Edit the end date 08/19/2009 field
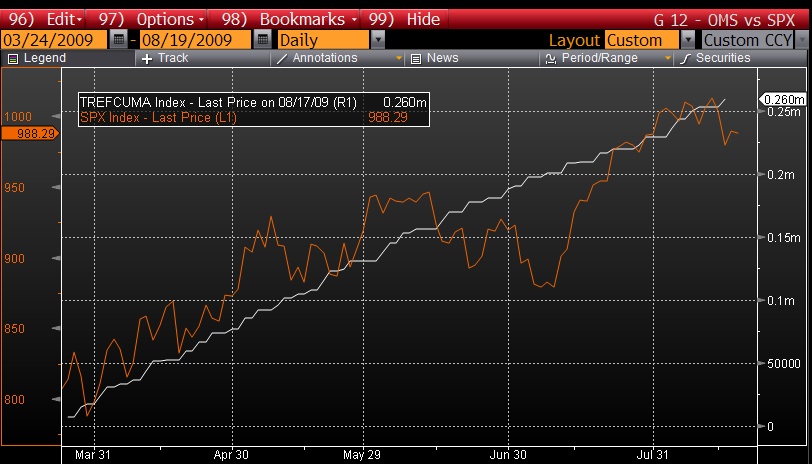812x464 pixels. pos(195,40)
